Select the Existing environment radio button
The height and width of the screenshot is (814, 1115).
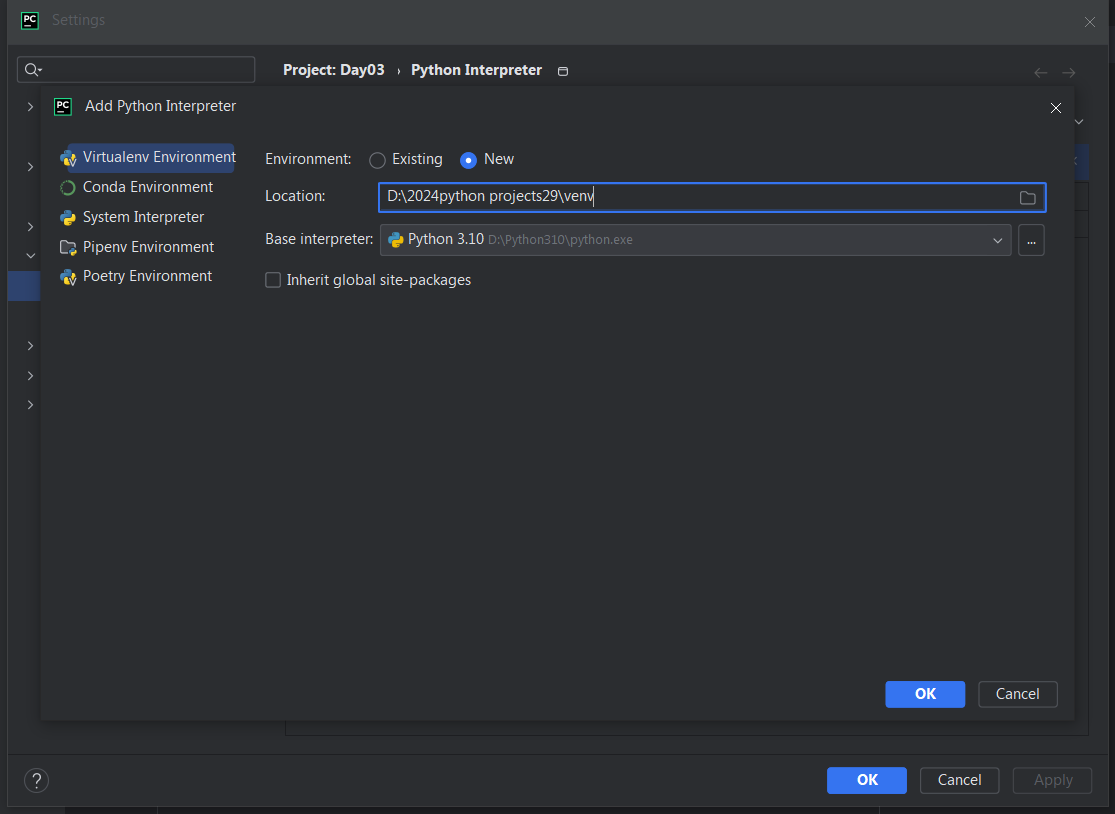click(377, 160)
